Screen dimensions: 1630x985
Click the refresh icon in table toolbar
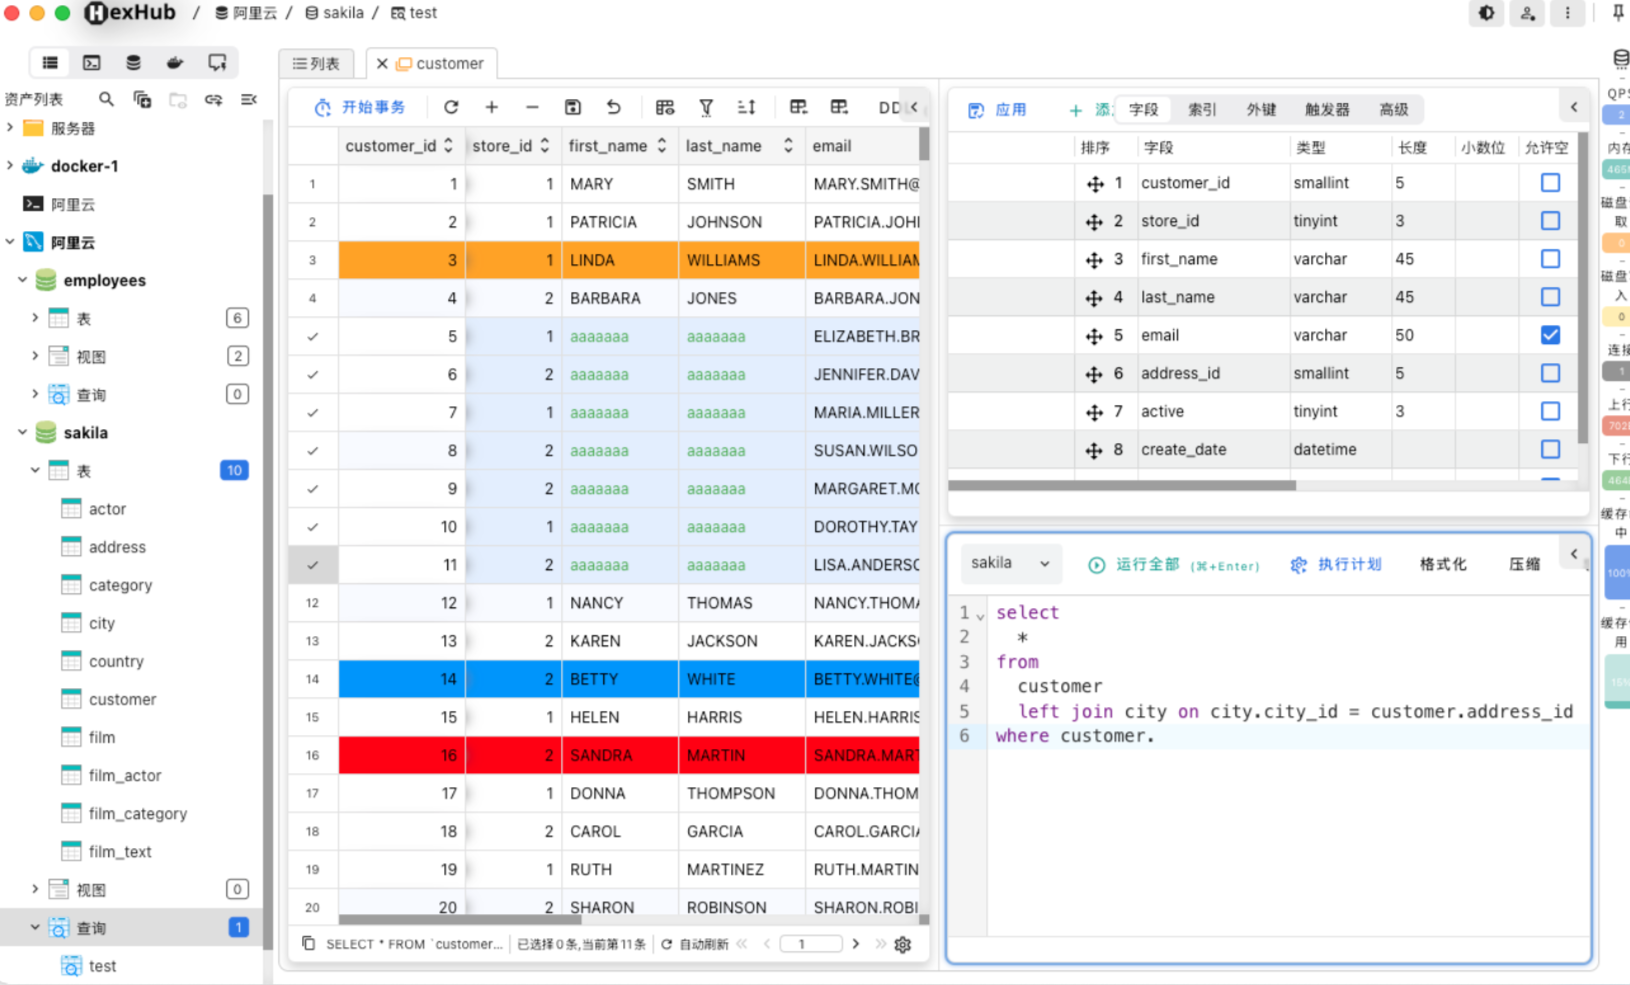(x=451, y=107)
